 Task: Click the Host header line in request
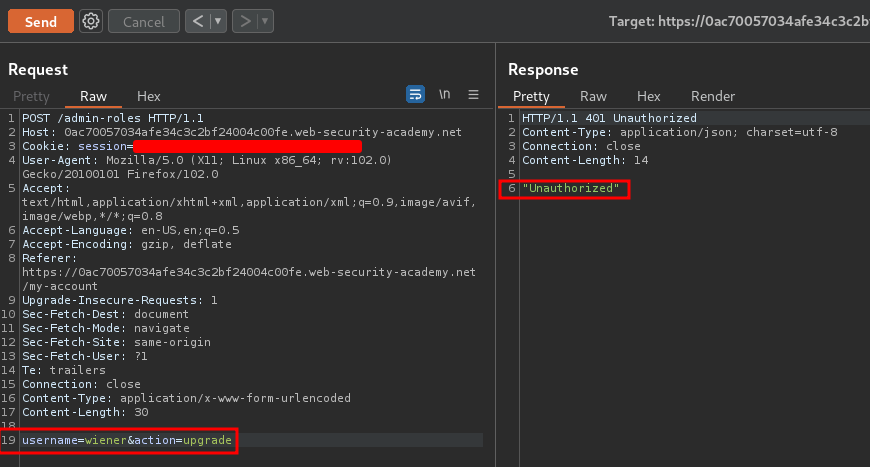click(242, 132)
